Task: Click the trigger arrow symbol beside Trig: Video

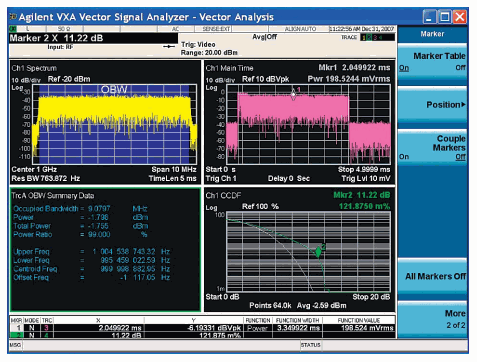Action: [x=169, y=46]
